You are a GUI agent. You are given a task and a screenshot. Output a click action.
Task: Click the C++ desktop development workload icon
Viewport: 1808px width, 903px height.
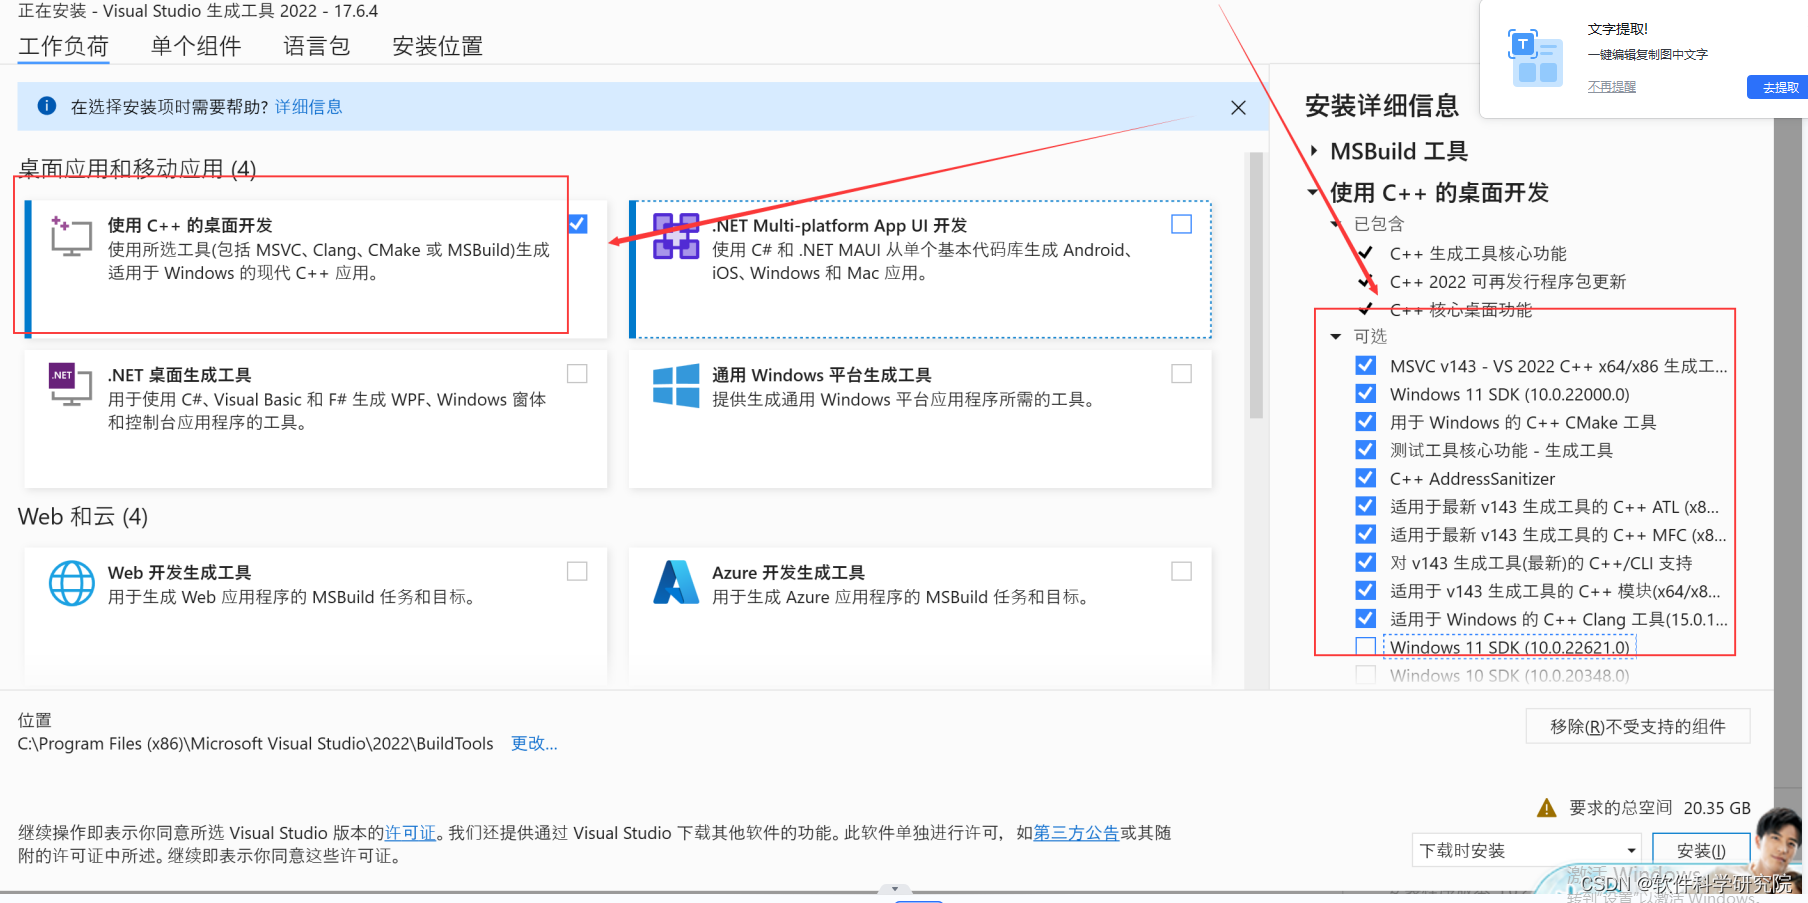click(x=71, y=237)
